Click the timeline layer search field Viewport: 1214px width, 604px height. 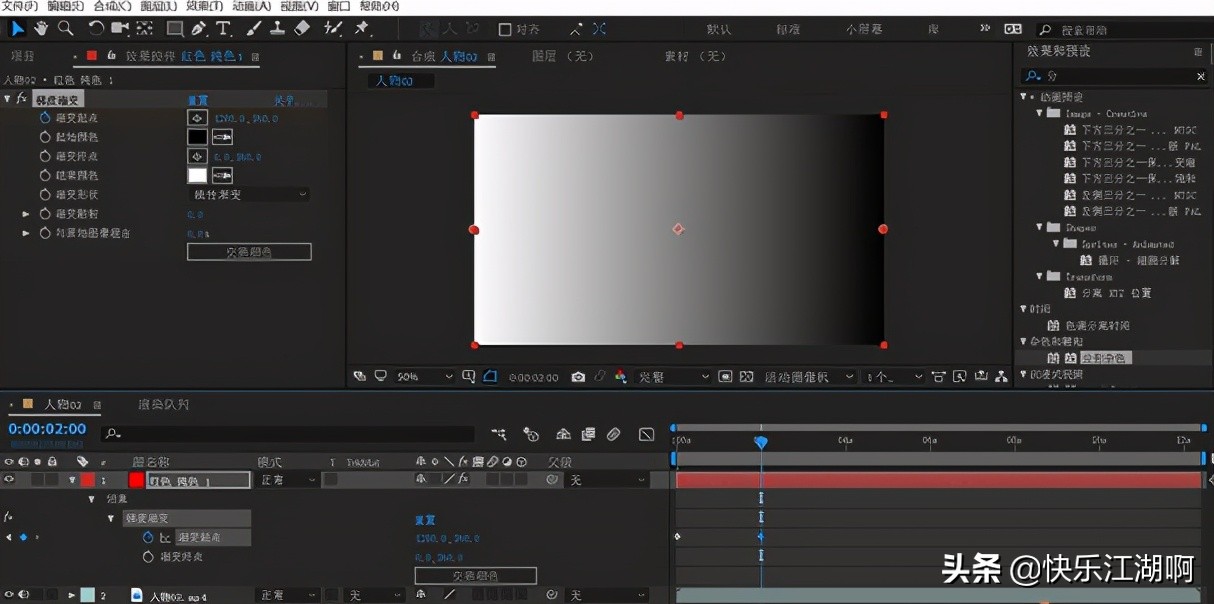pyautogui.click(x=290, y=434)
